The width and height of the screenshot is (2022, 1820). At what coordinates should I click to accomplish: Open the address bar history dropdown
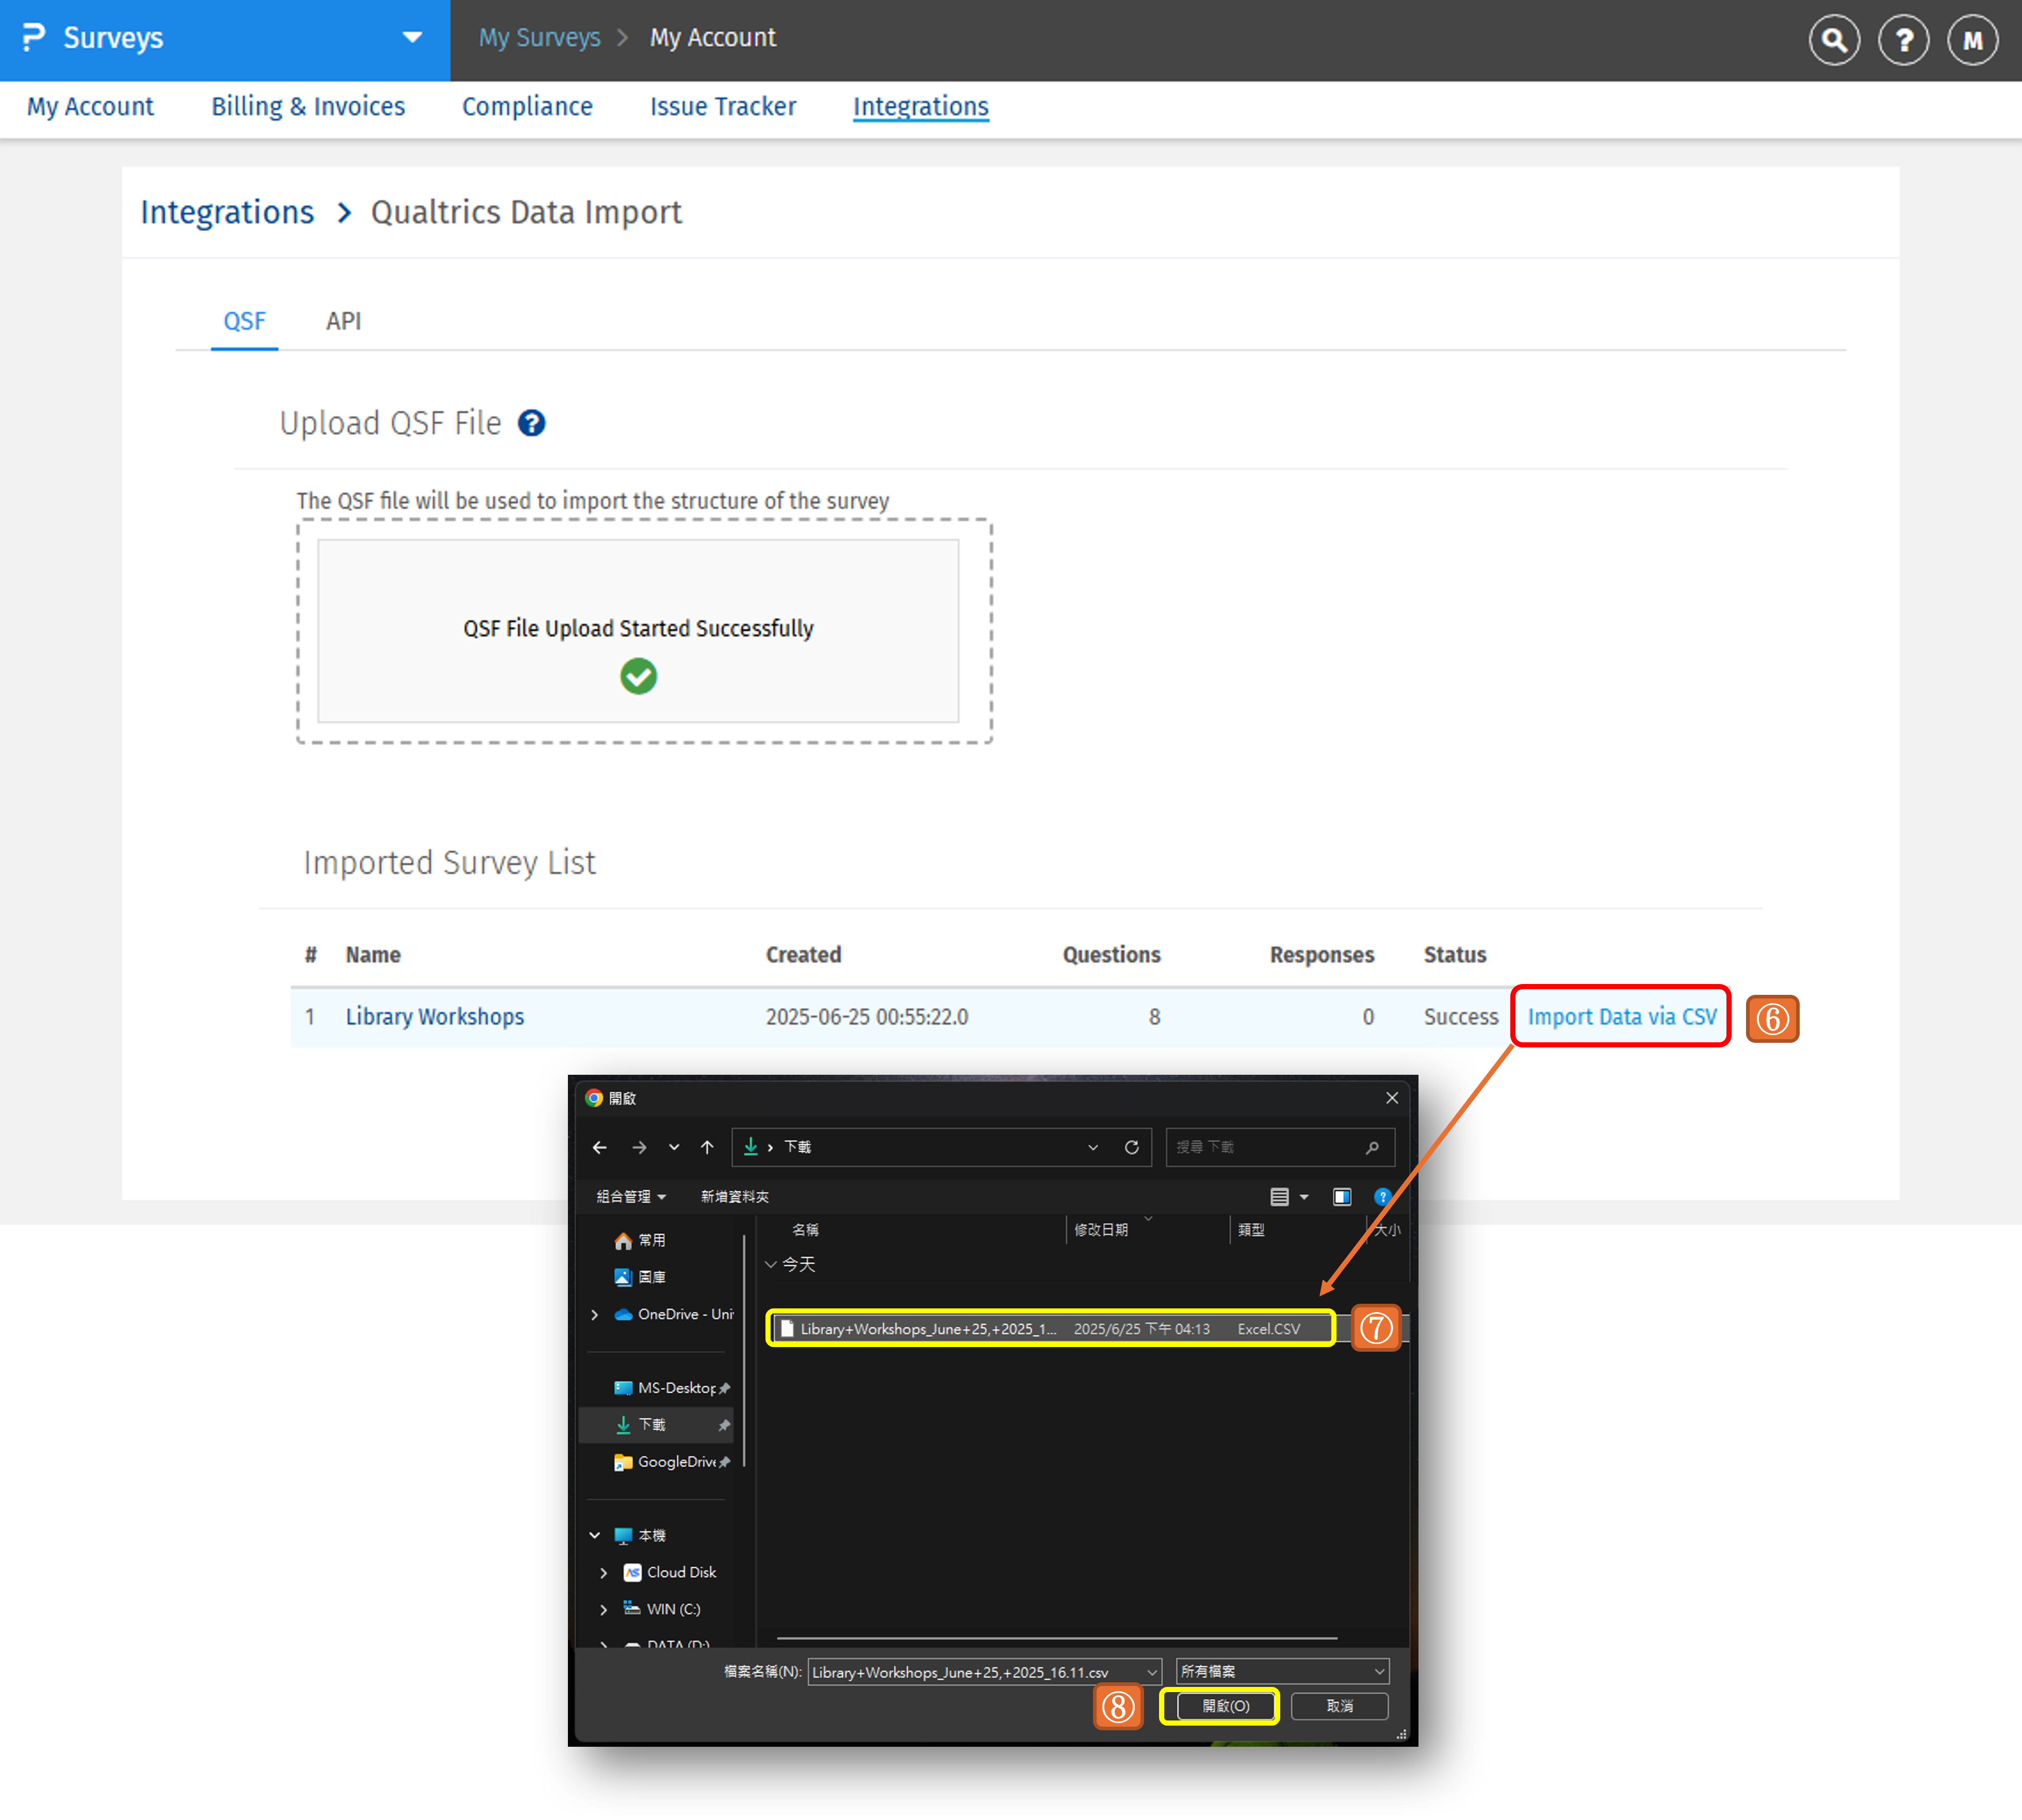[1093, 1147]
